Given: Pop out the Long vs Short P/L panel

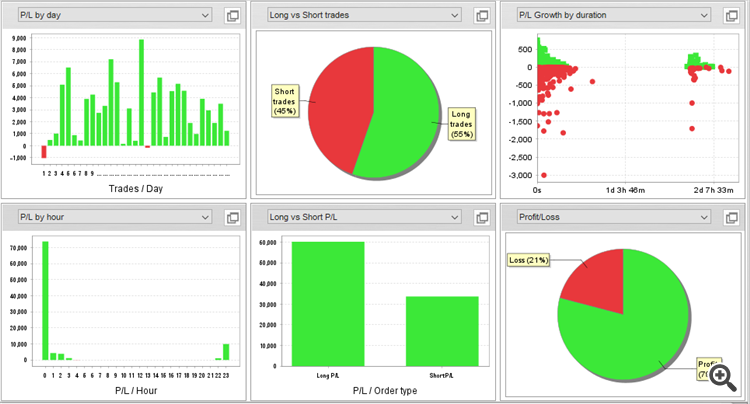Looking at the screenshot, I should point(482,218).
